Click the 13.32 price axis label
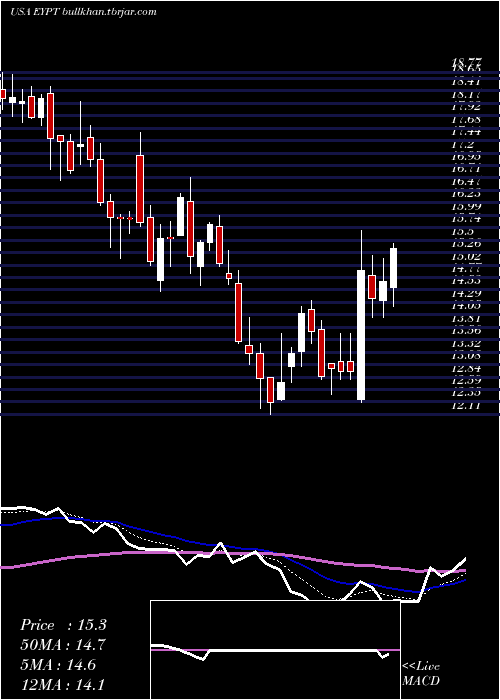 pos(466,344)
